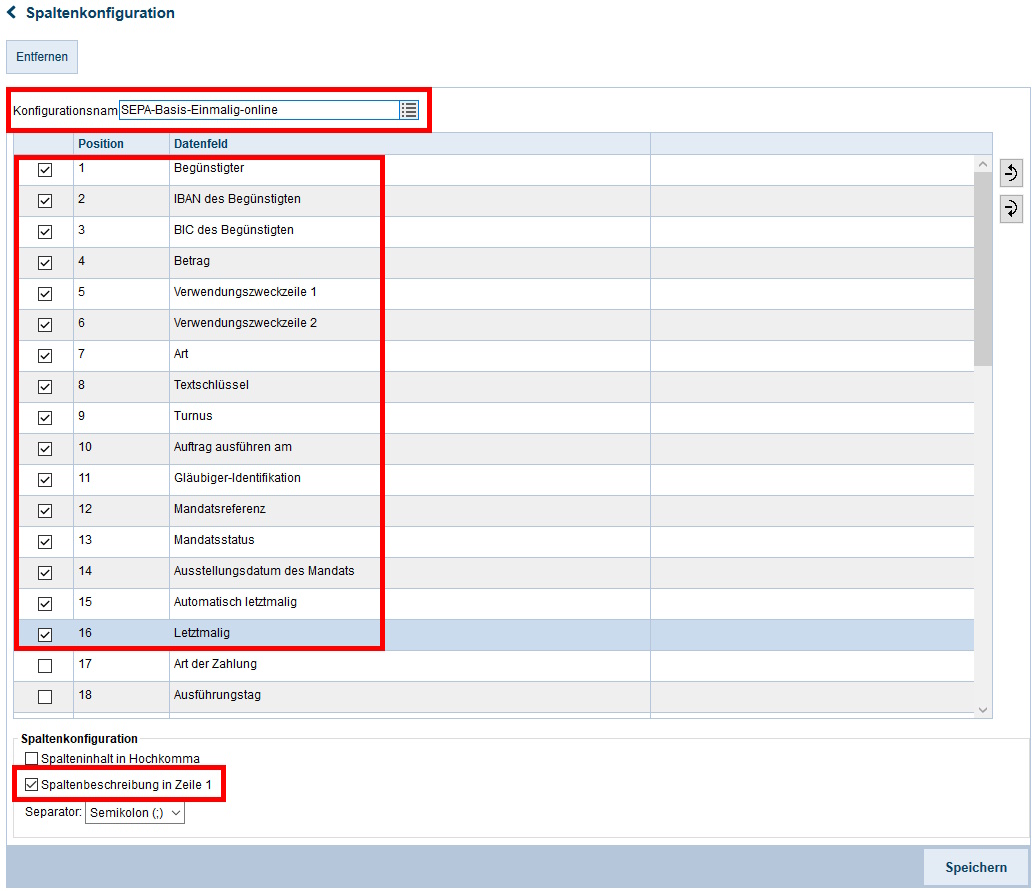Uncheck the Begünstigter row checkbox
Image resolution: width=1034 pixels, height=891 pixels.
[x=45, y=170]
